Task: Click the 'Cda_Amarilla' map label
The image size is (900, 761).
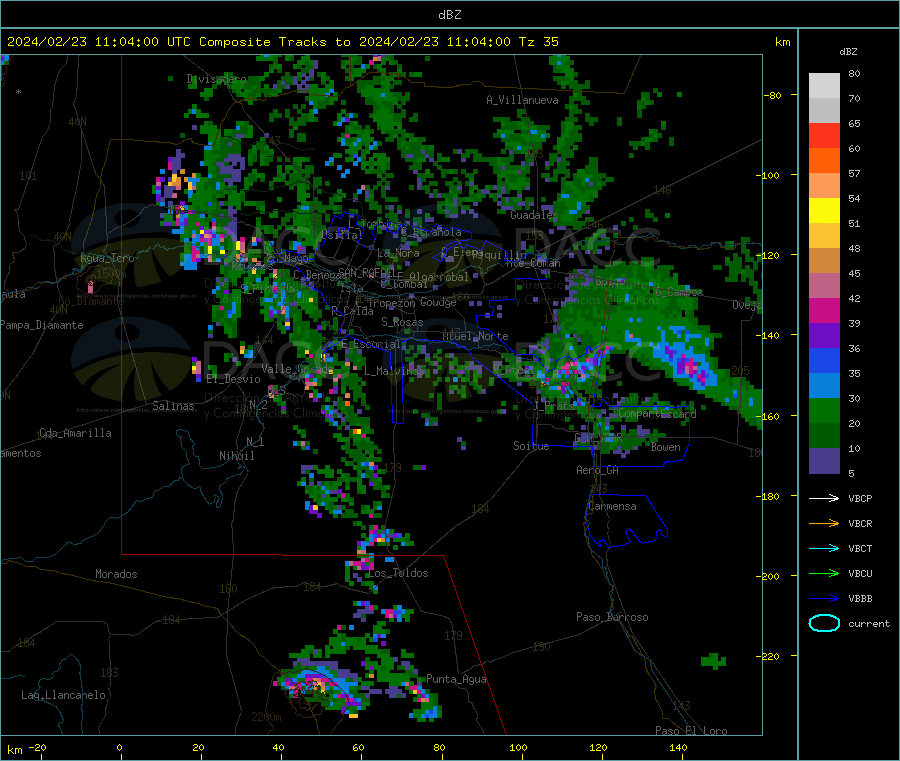Action: (75, 433)
